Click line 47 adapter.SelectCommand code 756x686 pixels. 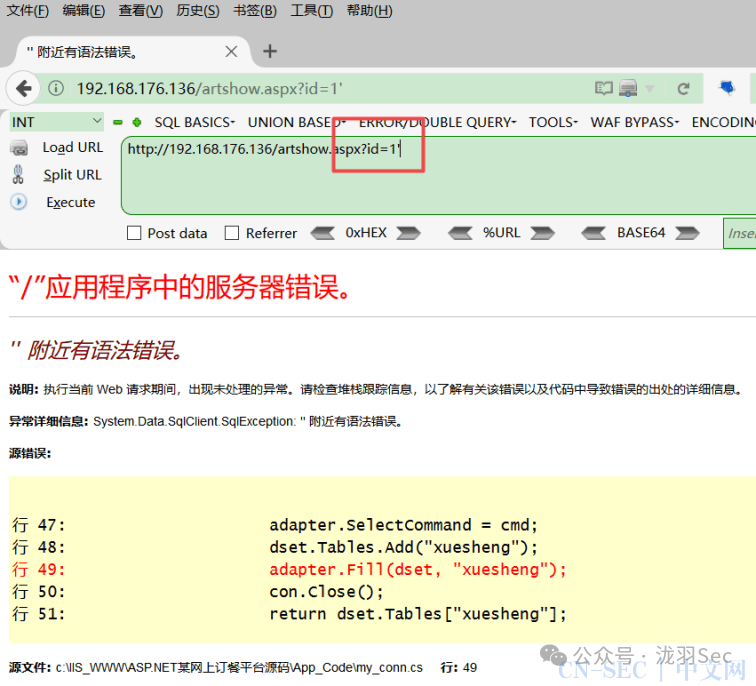pos(403,525)
